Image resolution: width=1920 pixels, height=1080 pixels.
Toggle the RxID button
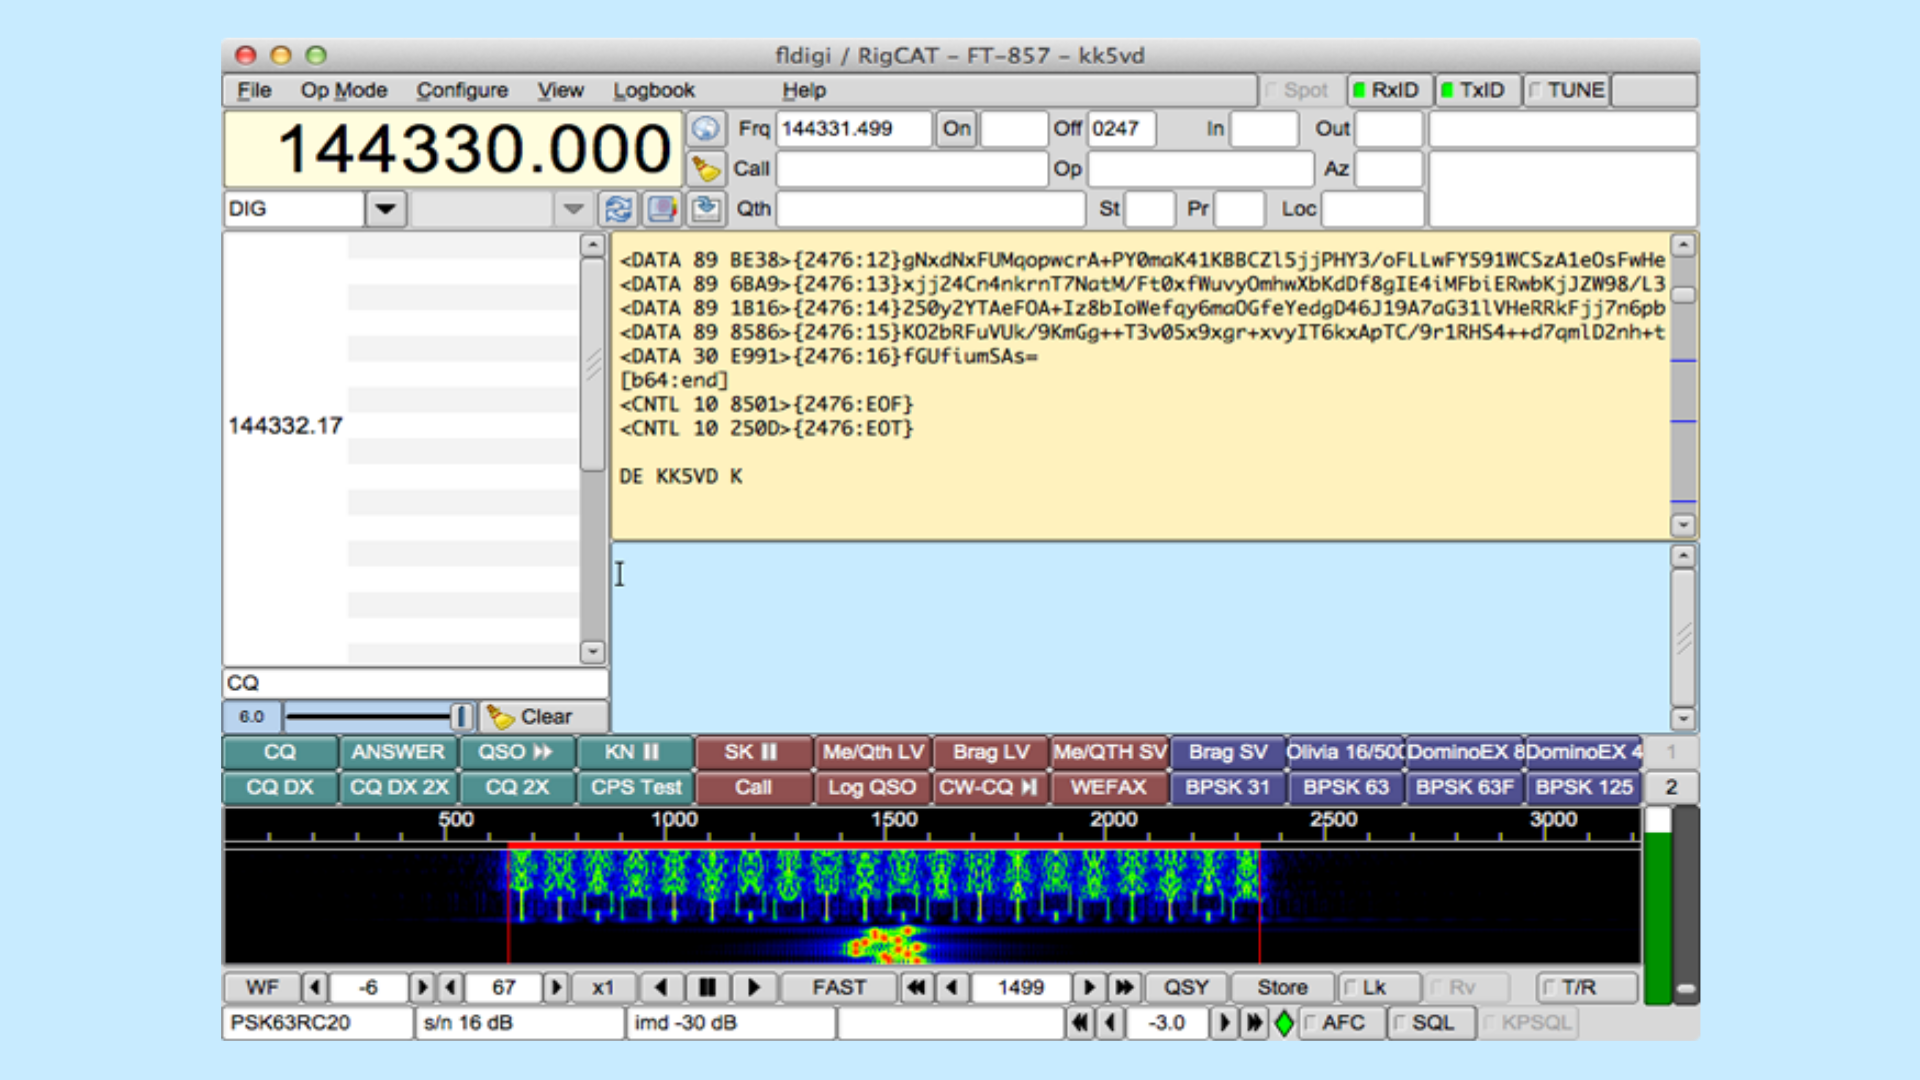pyautogui.click(x=1389, y=90)
